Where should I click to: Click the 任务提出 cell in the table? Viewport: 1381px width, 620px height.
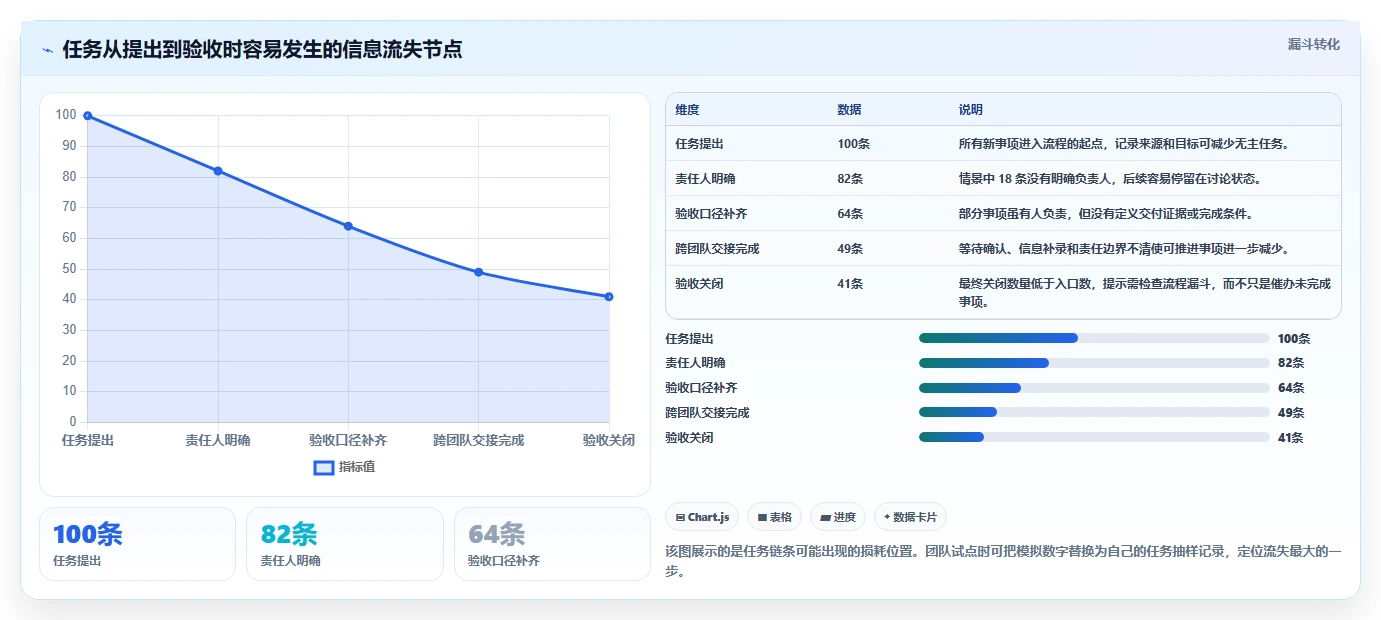click(x=700, y=144)
